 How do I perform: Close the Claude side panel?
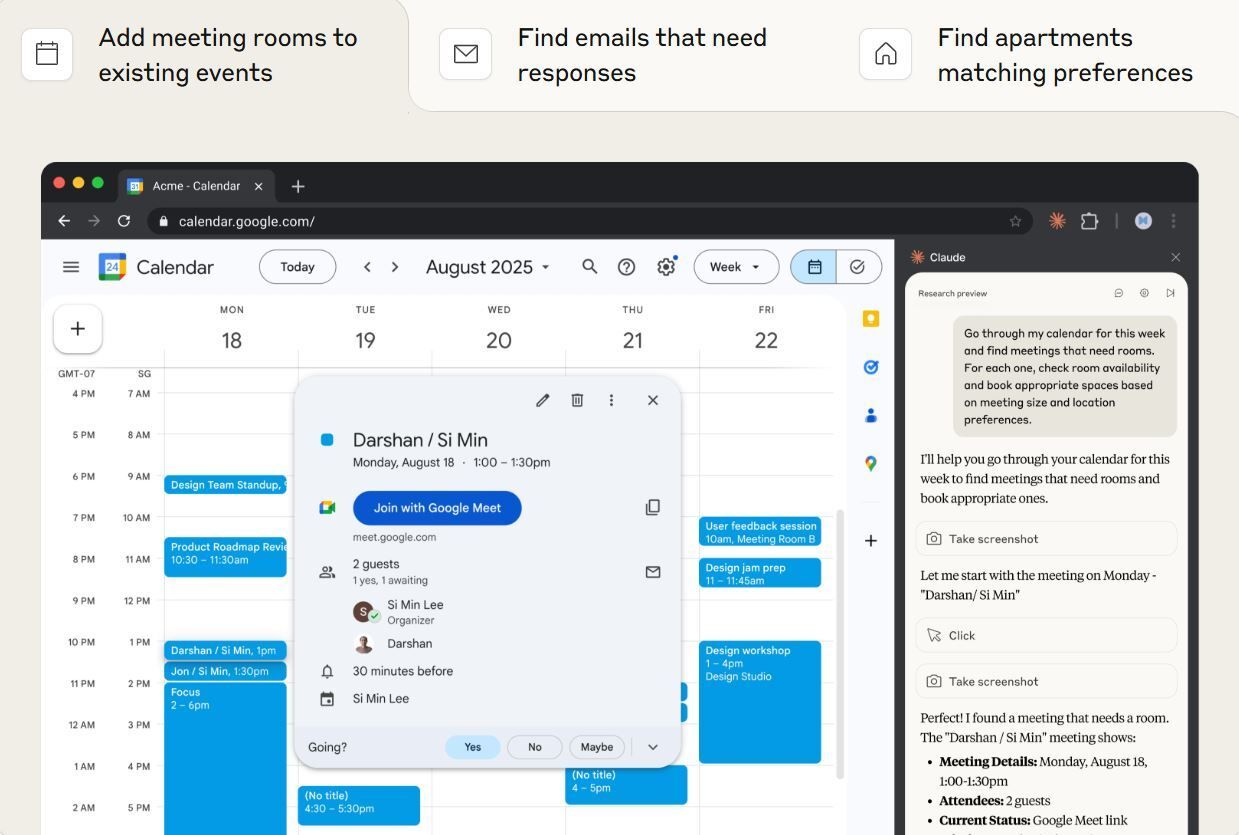[1175, 257]
